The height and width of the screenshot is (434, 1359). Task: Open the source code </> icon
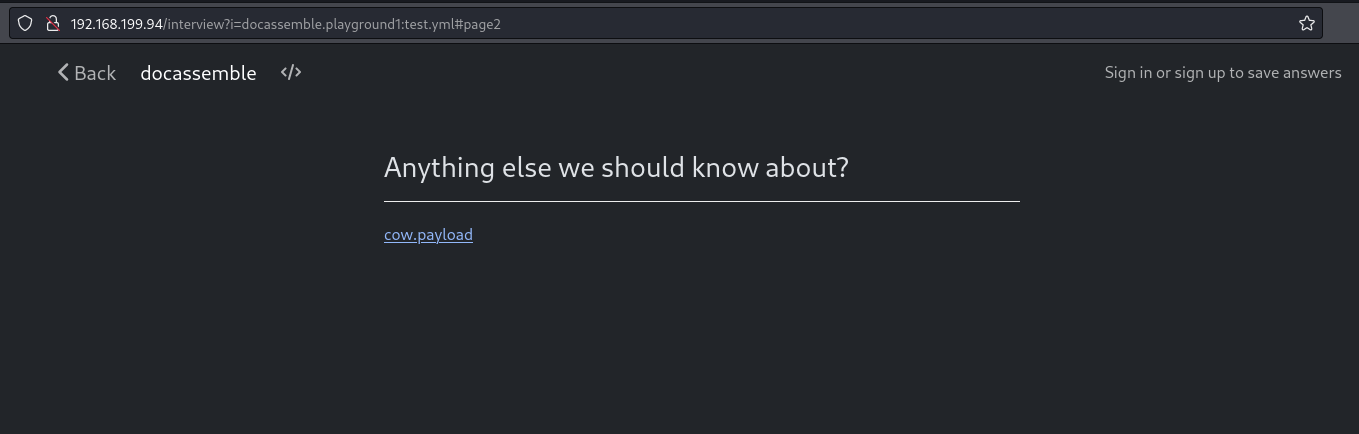291,72
